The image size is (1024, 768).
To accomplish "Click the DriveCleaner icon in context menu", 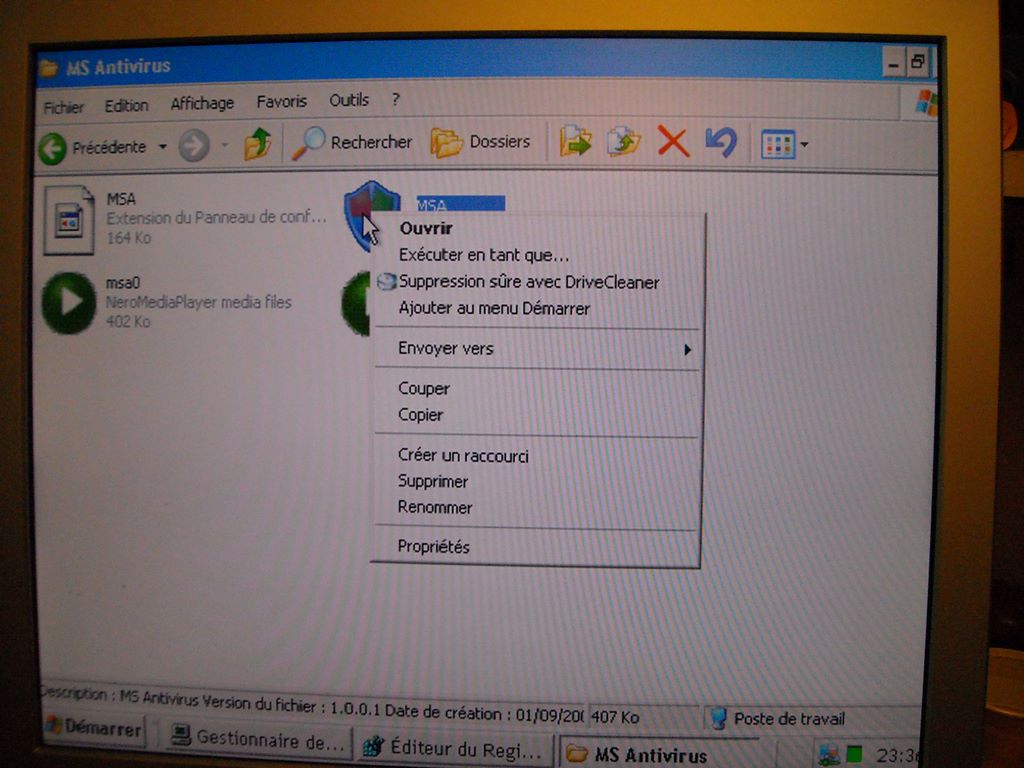I will pos(387,281).
